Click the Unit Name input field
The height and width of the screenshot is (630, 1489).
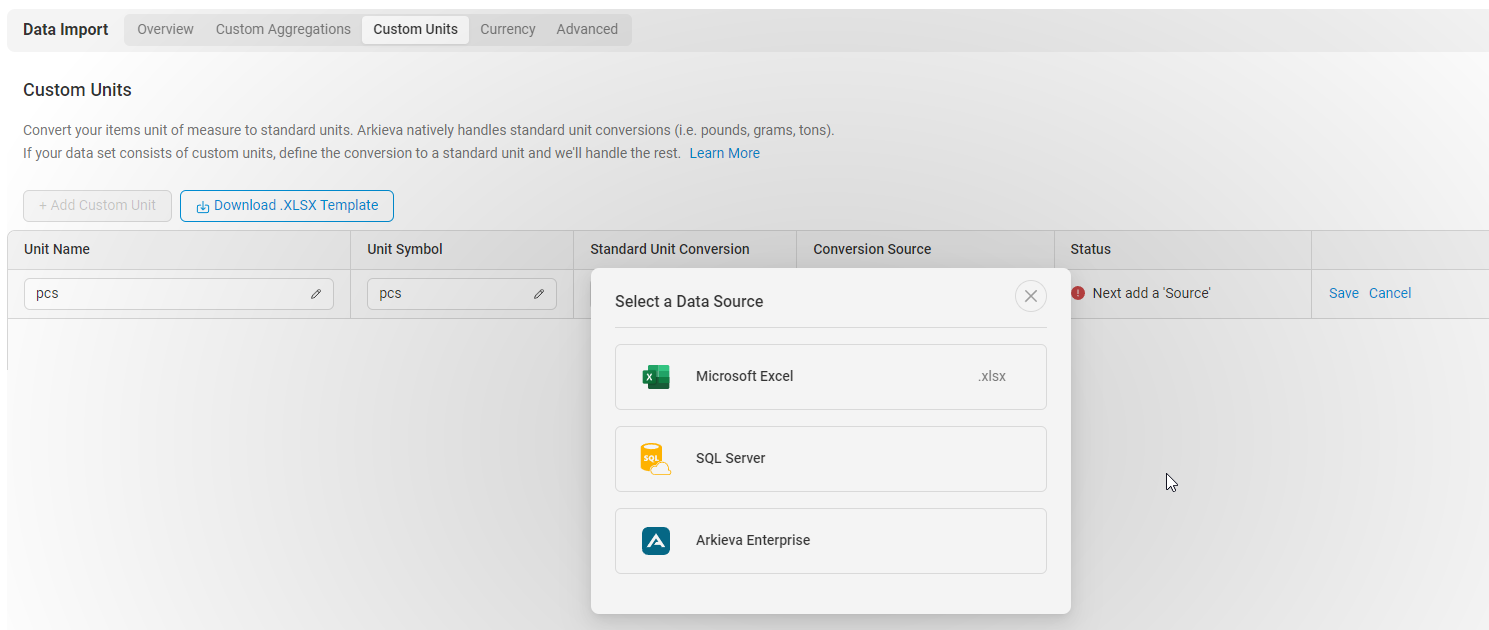click(x=179, y=294)
